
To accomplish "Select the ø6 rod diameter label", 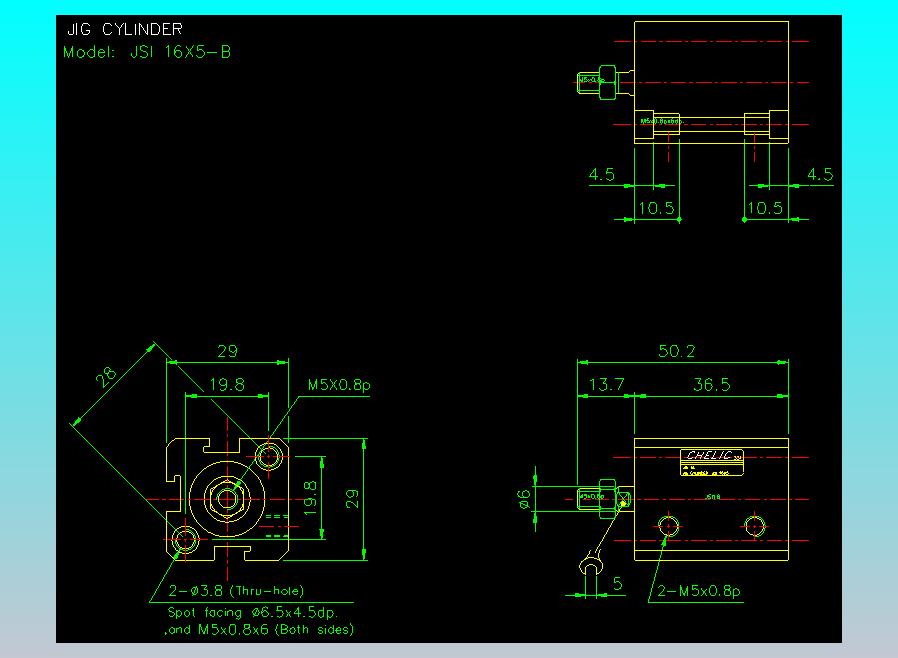I will (x=524, y=499).
